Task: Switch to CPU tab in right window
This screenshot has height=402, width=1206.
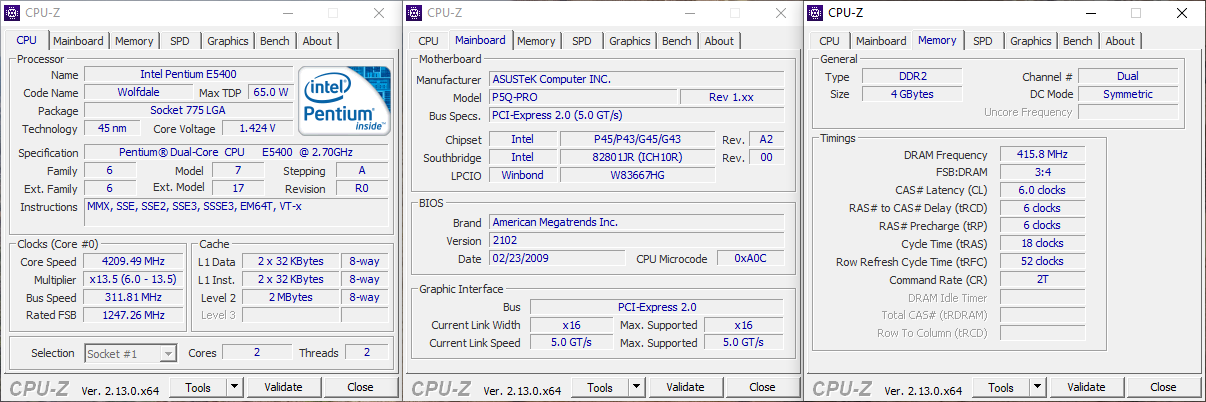Action: tap(829, 41)
